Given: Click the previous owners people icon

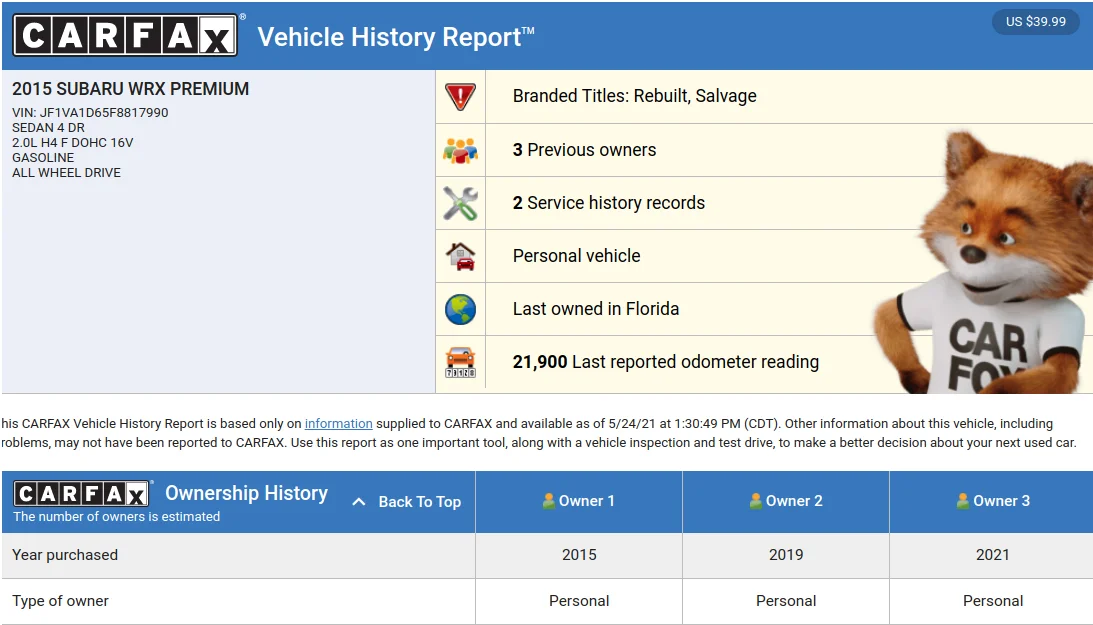Looking at the screenshot, I should pos(460,150).
